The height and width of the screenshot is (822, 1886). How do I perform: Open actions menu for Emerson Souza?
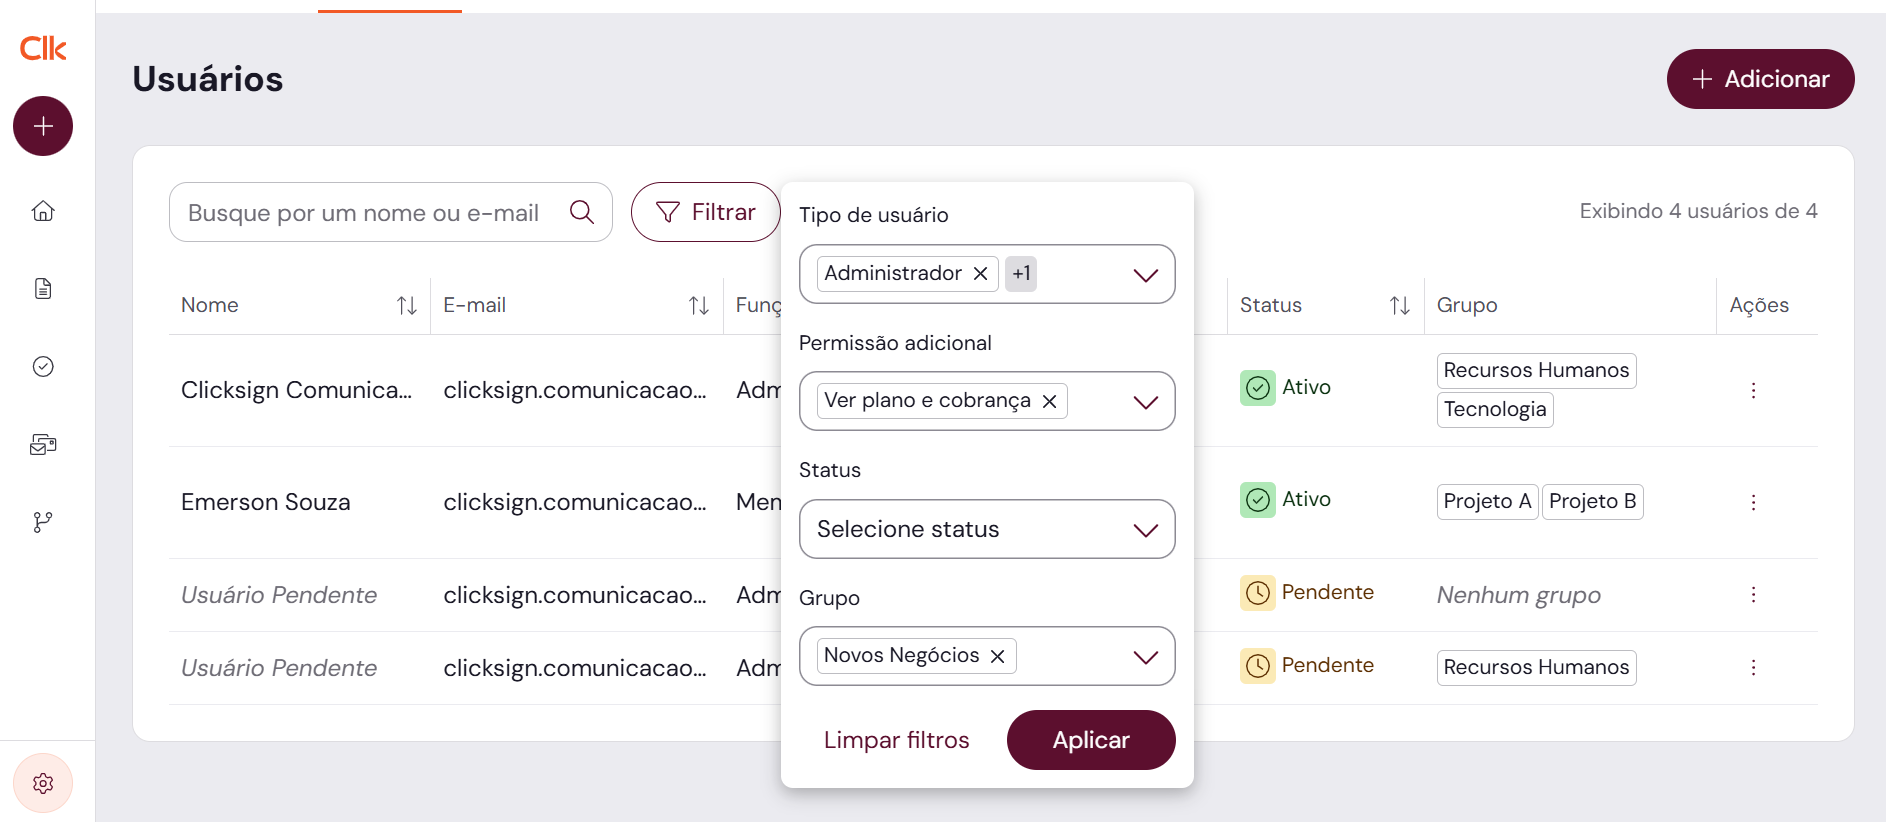coord(1753,502)
